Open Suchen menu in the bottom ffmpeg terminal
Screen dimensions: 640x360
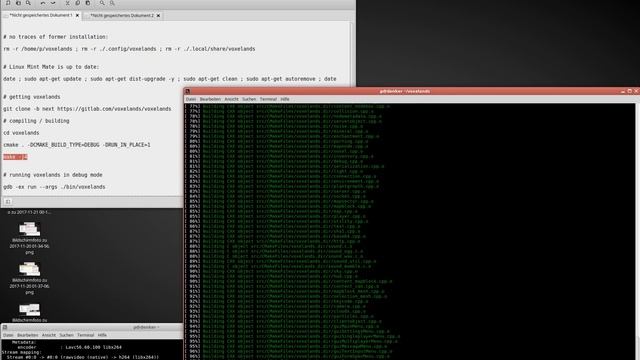[x=67, y=335]
